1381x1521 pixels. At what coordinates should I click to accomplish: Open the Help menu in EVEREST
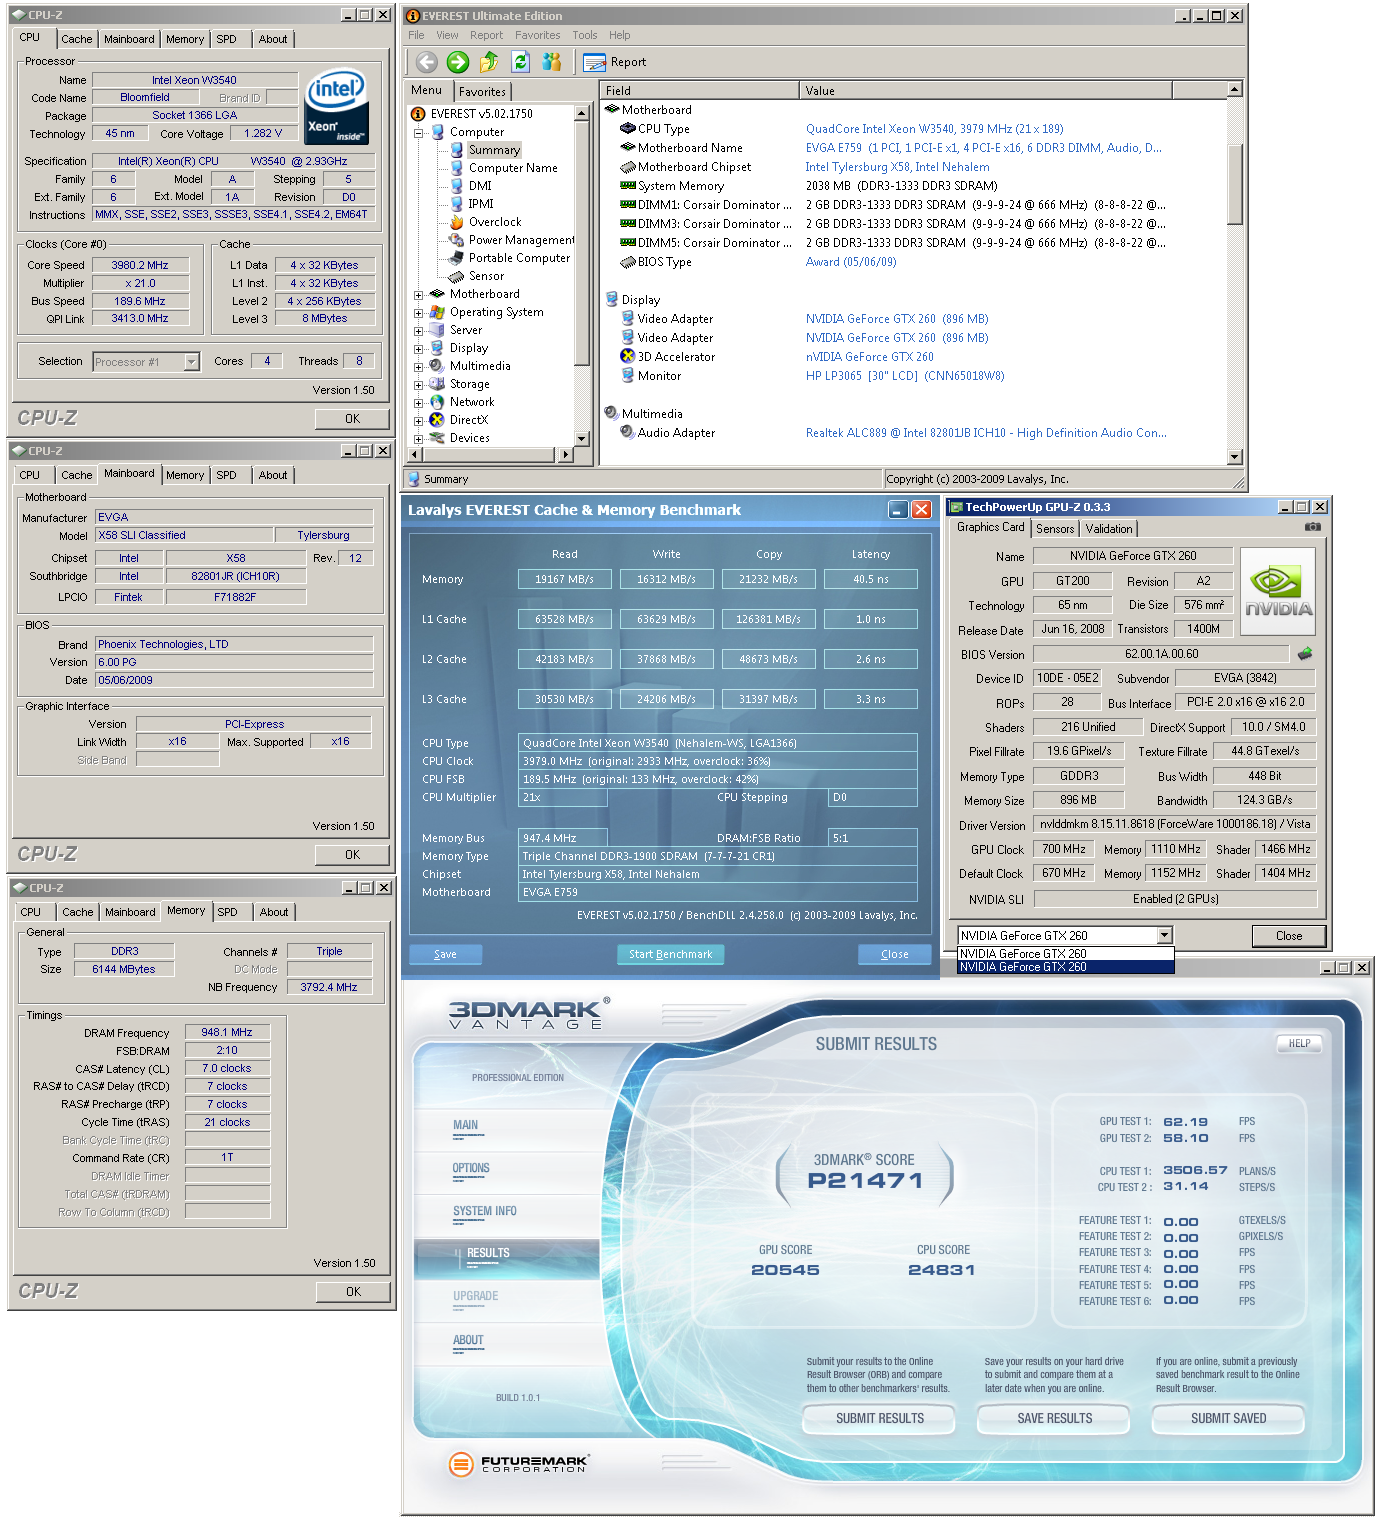(x=620, y=35)
